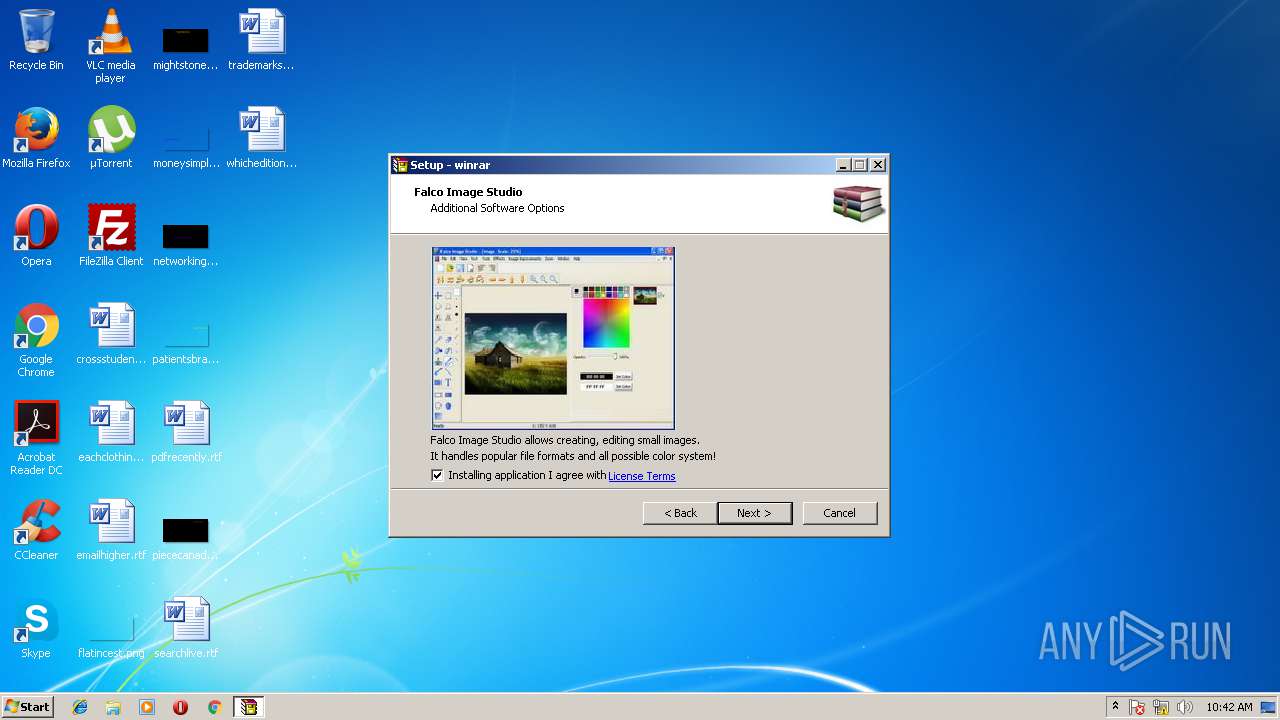Open the volume control in tray
This screenshot has width=1280, height=720.
[x=1185, y=707]
